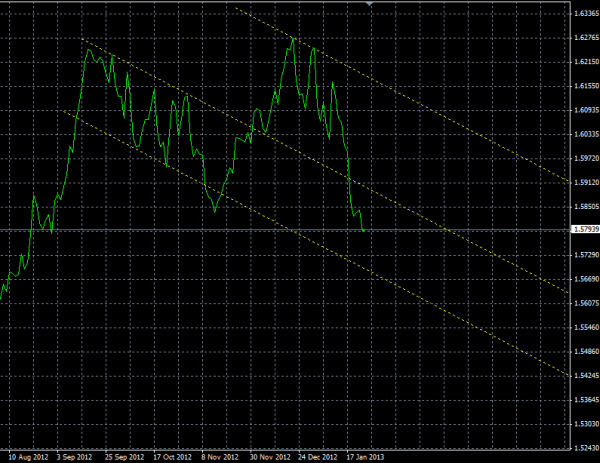600x463 pixels.
Task: Click the 8 Nov 2012 date label
Action: 220,457
